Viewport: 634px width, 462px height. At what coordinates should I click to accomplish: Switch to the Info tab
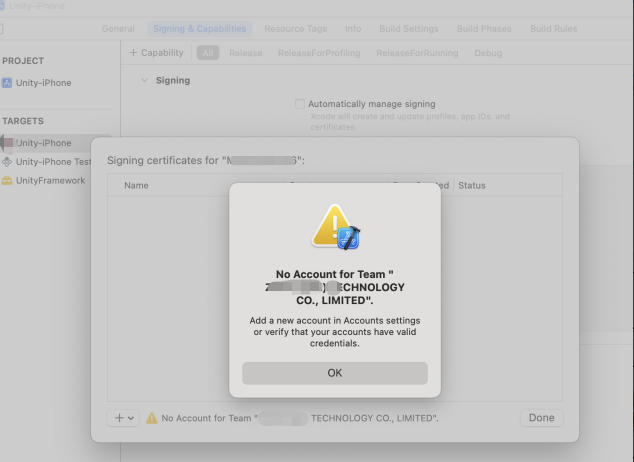(353, 29)
